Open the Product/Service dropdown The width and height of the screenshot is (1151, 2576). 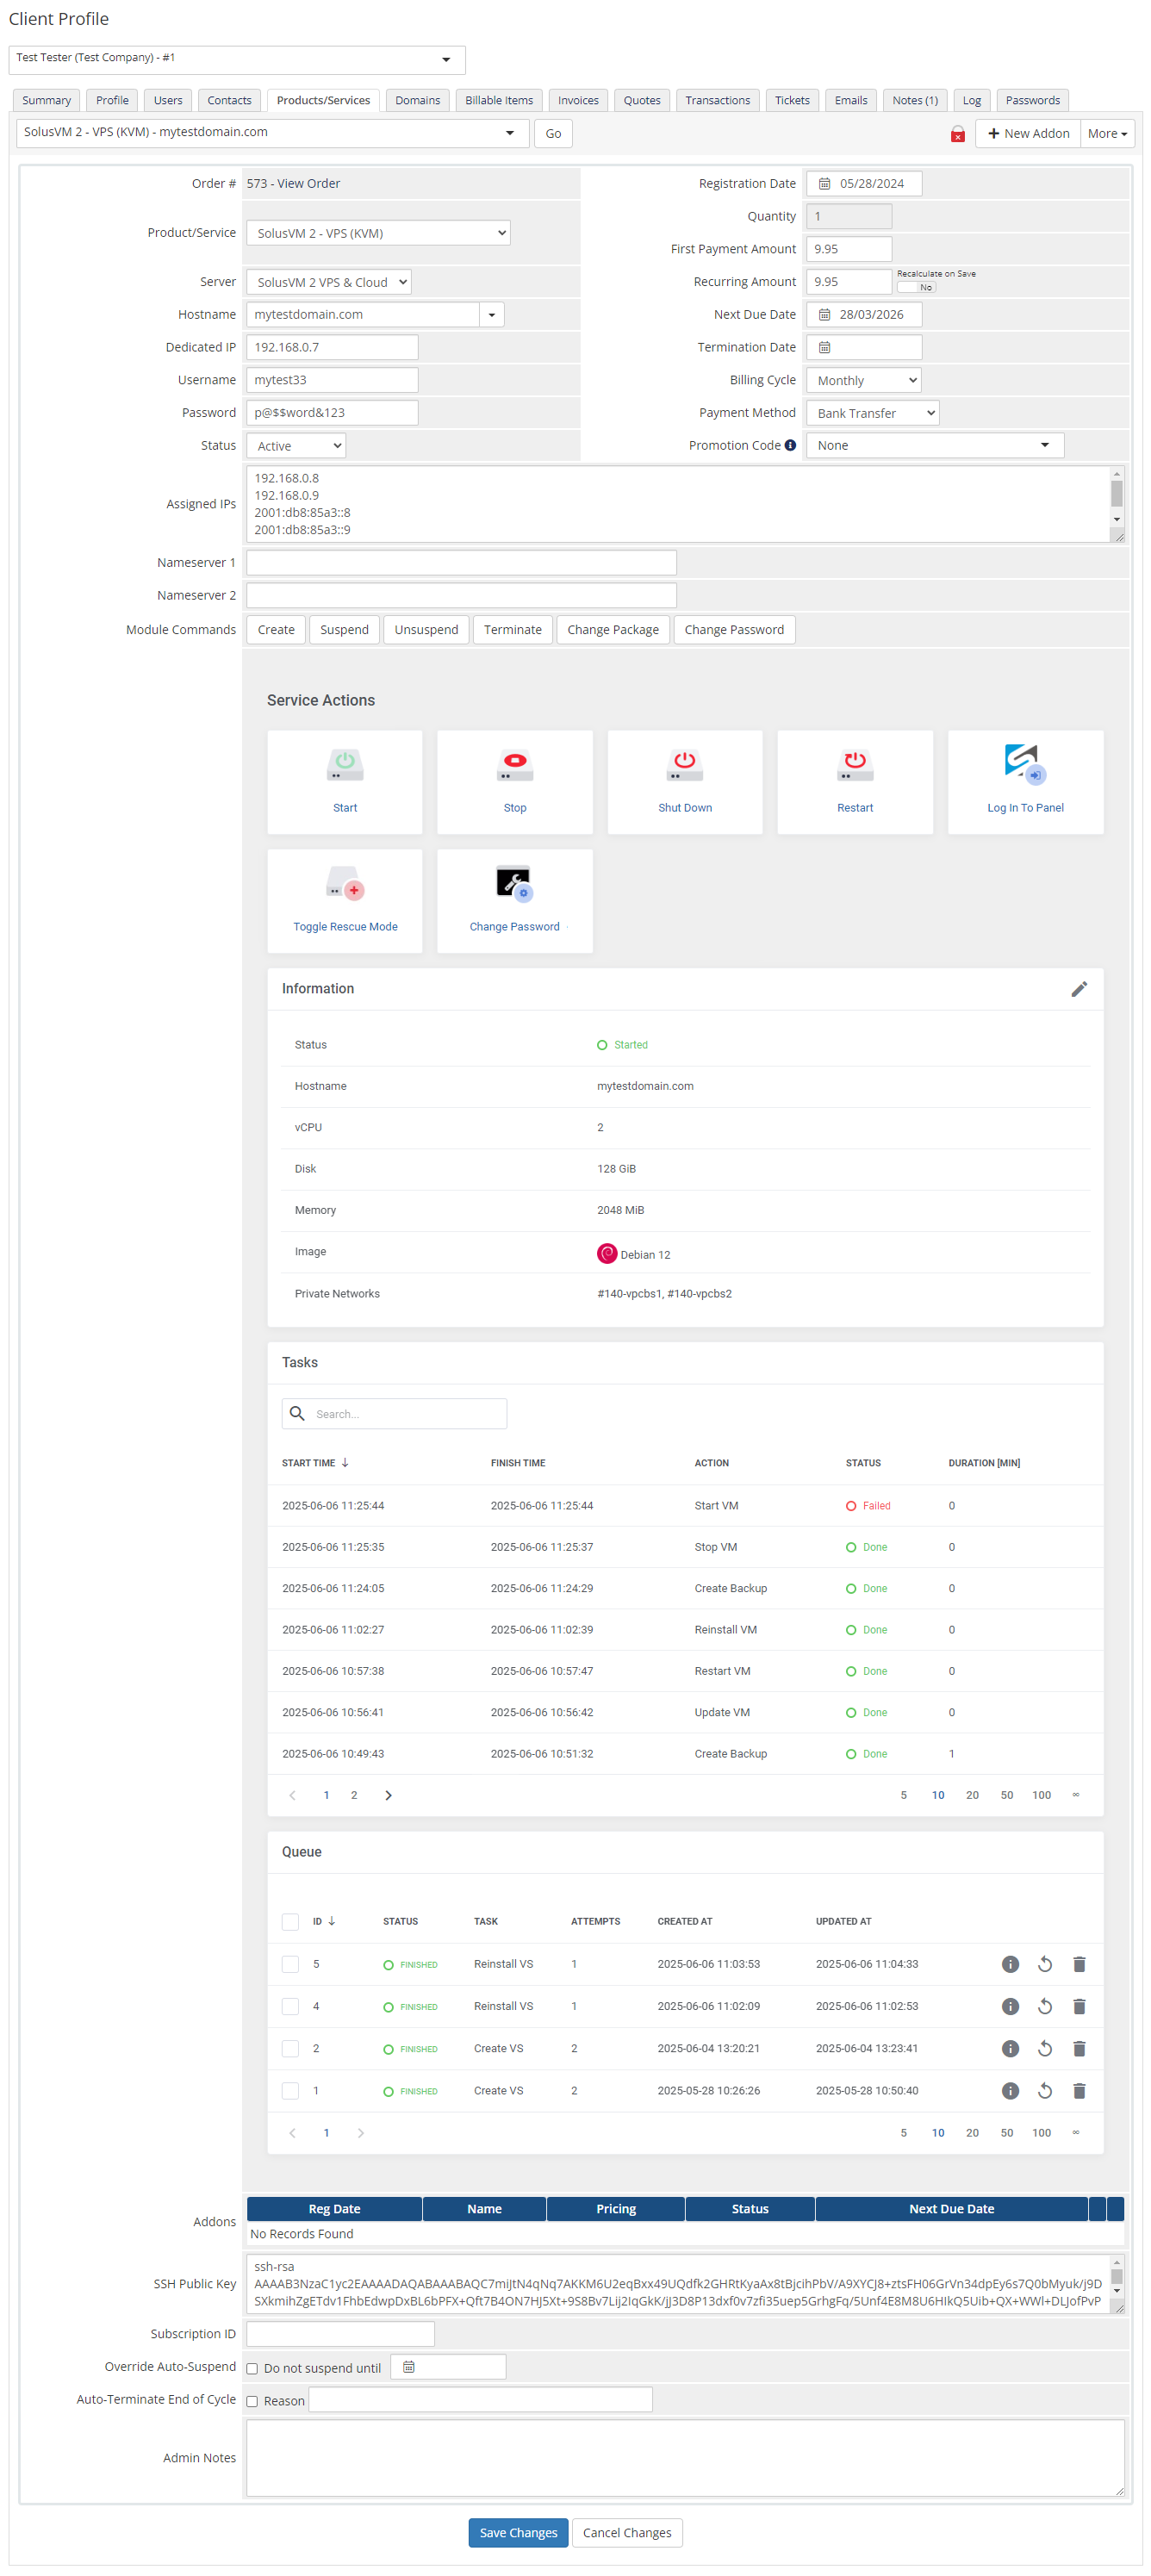coord(378,233)
